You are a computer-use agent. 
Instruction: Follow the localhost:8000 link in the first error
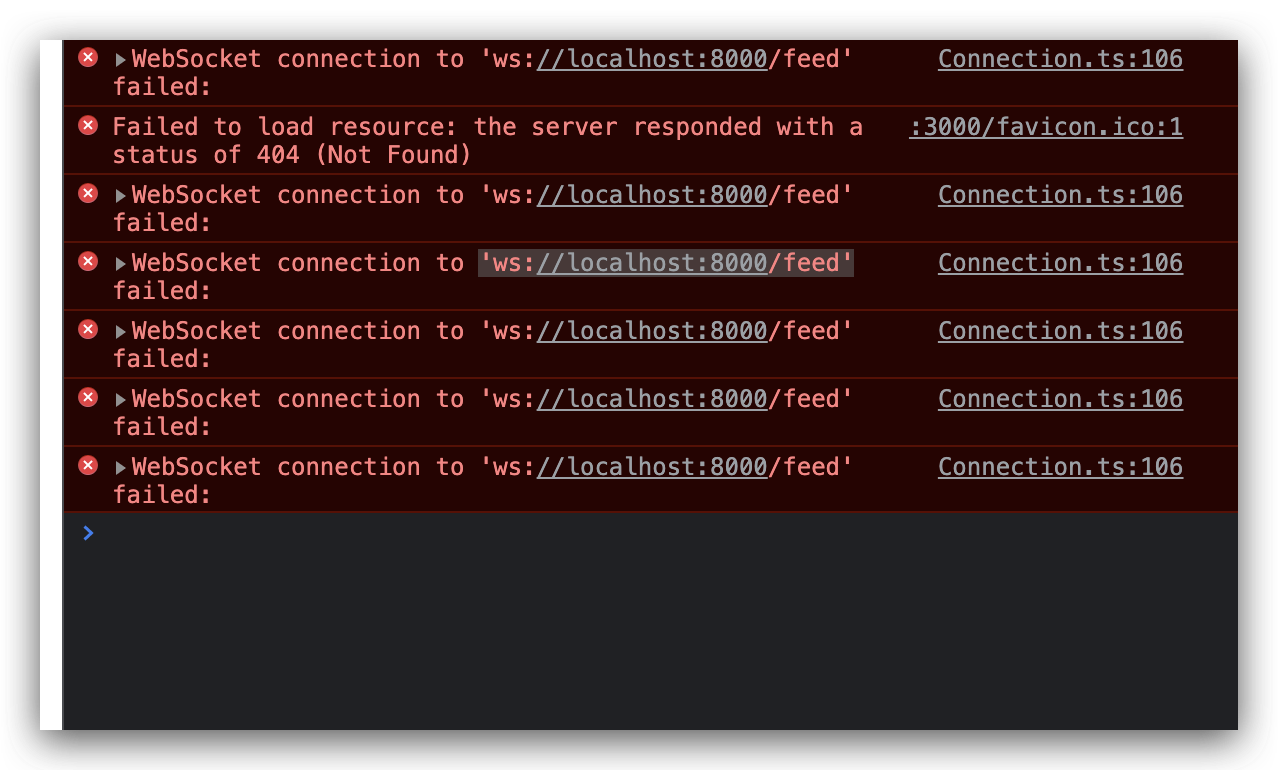coord(651,58)
